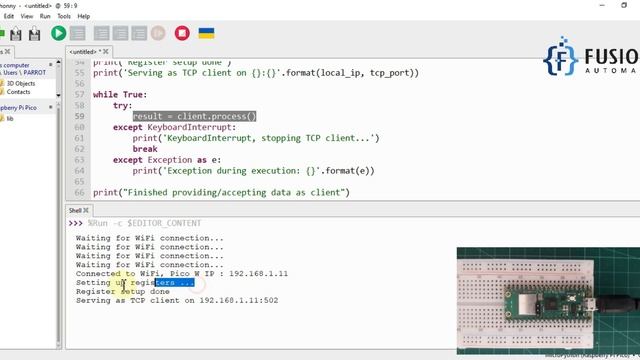Close the <untitled> editor tab
Viewport: 640px width, 360px height.
click(x=106, y=51)
